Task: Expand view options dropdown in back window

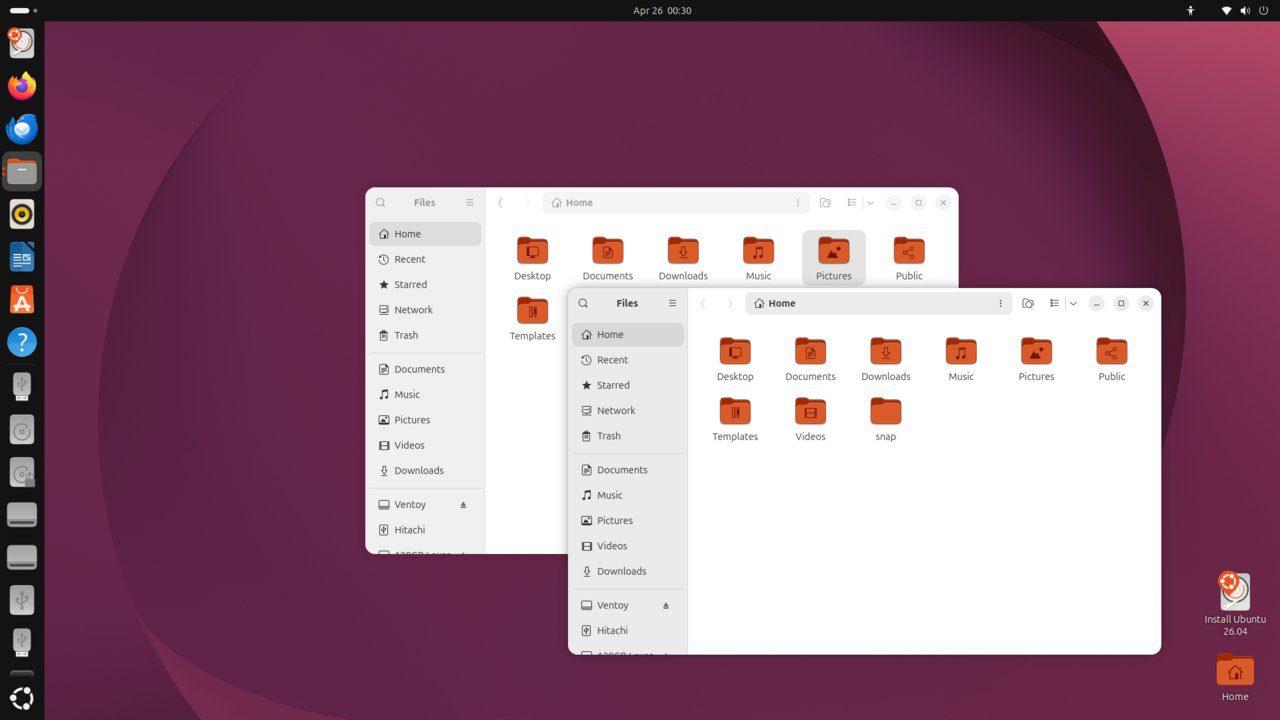Action: click(x=870, y=202)
